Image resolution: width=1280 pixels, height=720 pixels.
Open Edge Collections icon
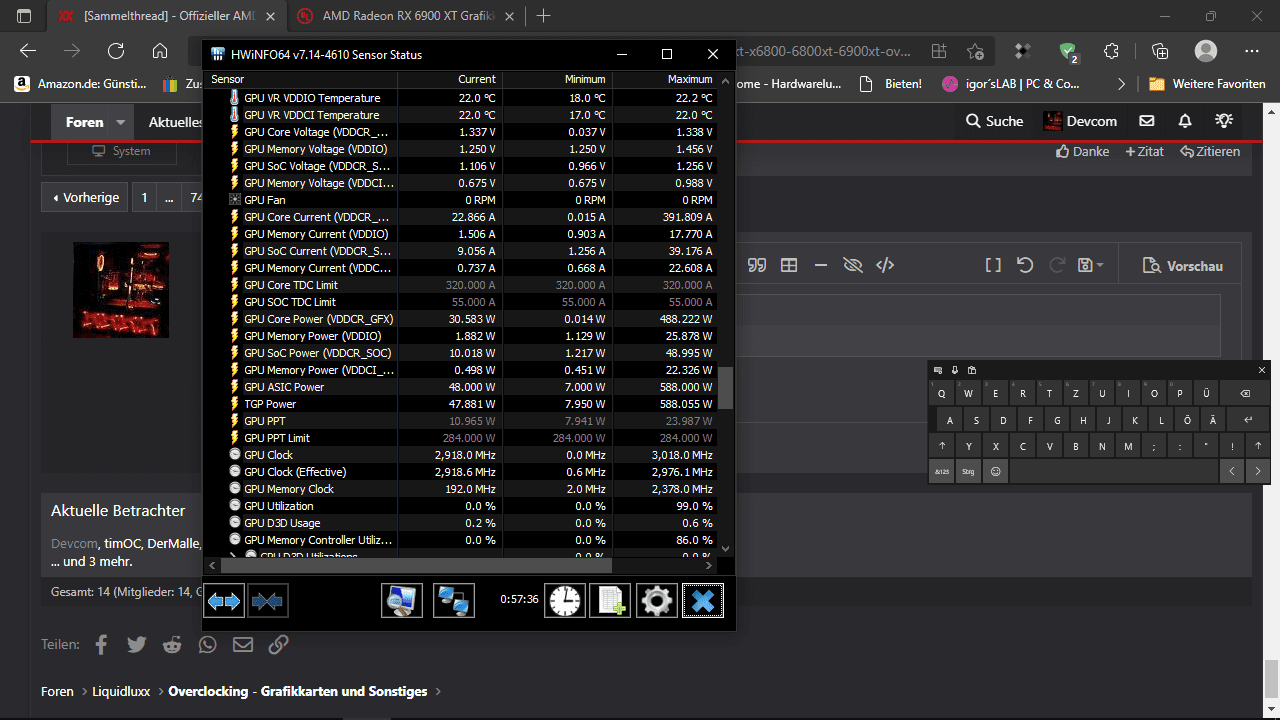click(1160, 51)
